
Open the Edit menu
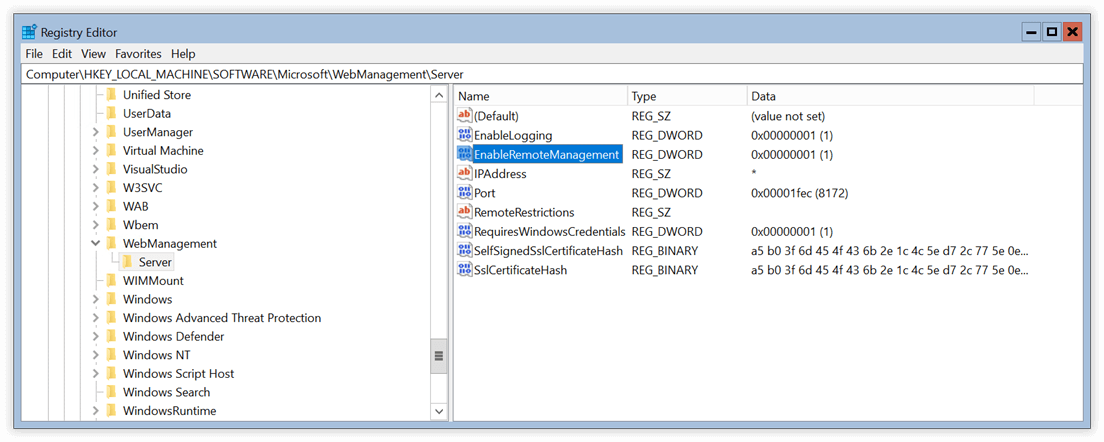[x=62, y=53]
